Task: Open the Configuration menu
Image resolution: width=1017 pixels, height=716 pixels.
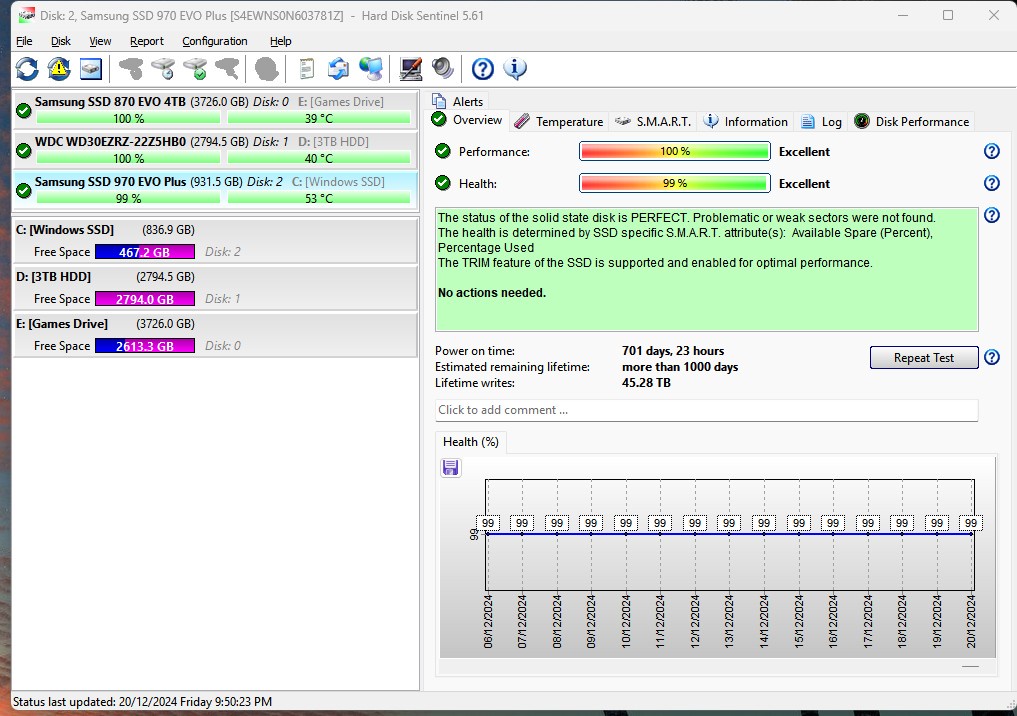Action: (x=215, y=41)
